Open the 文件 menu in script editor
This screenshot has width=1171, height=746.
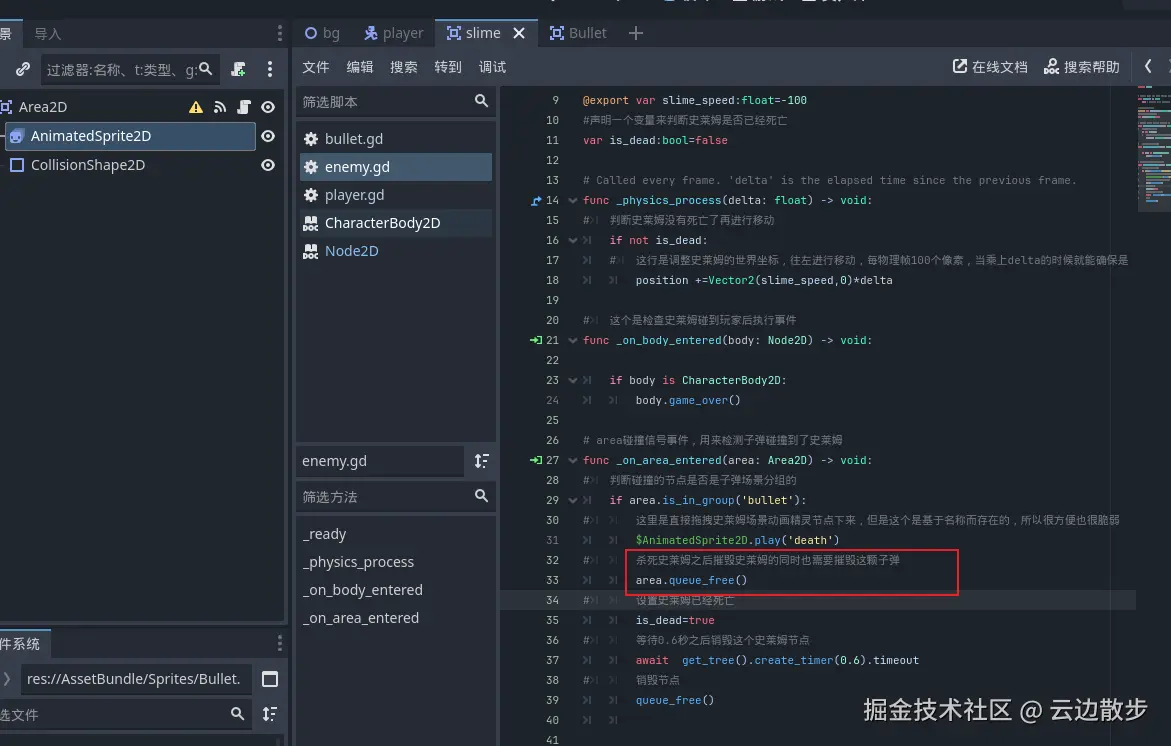[315, 67]
